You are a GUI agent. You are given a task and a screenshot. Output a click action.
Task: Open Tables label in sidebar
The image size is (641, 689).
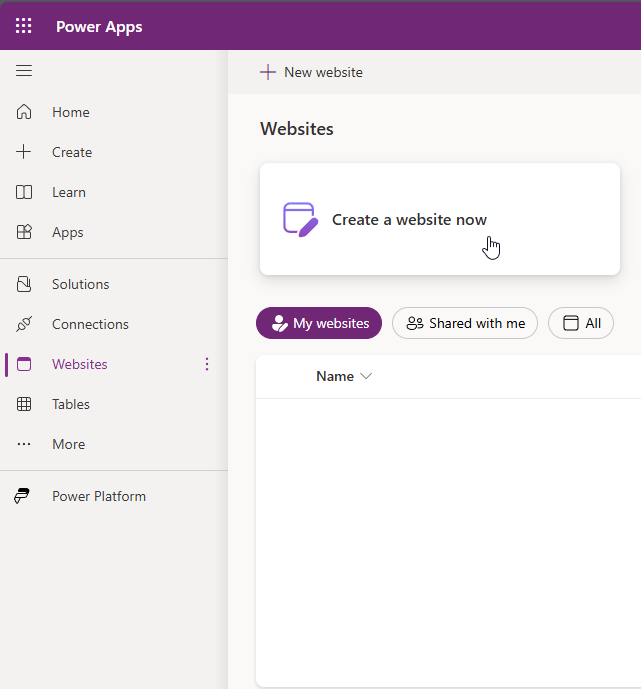pyautogui.click(x=71, y=404)
